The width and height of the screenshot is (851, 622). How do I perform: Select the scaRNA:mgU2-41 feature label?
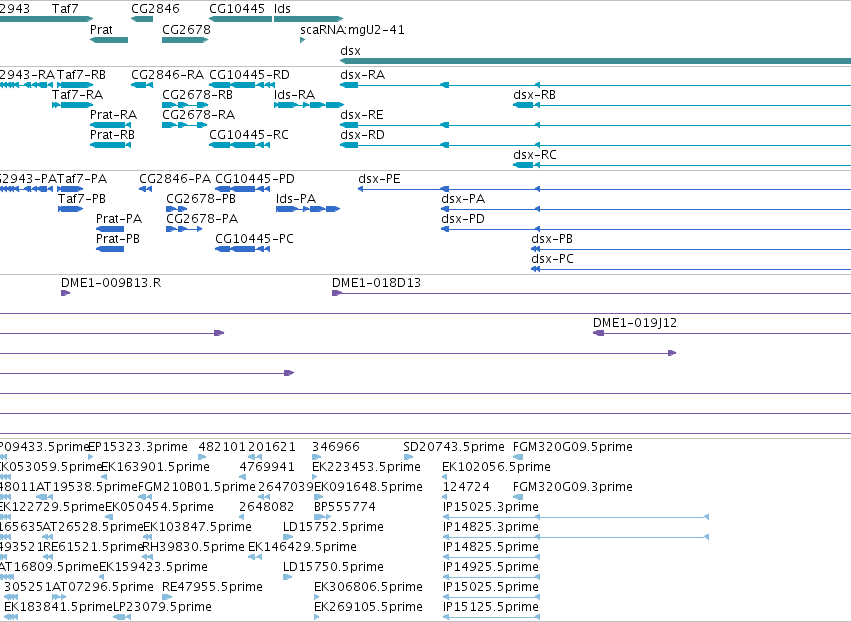352,29
